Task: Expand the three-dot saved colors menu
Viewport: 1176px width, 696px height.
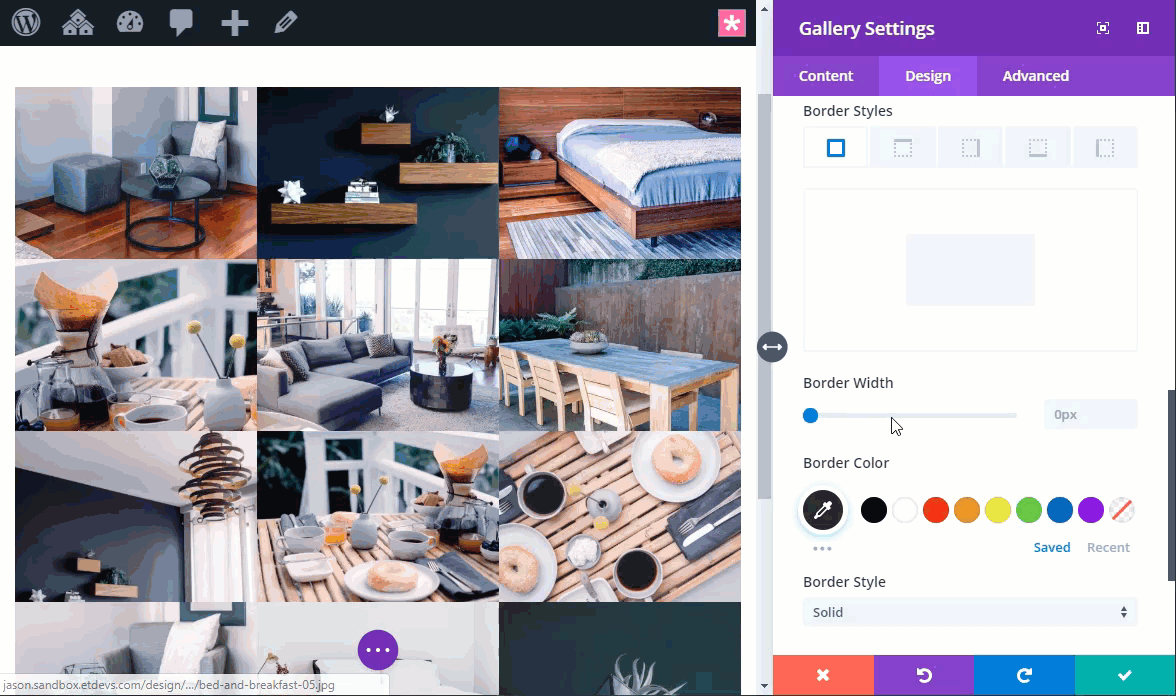Action: (822, 547)
